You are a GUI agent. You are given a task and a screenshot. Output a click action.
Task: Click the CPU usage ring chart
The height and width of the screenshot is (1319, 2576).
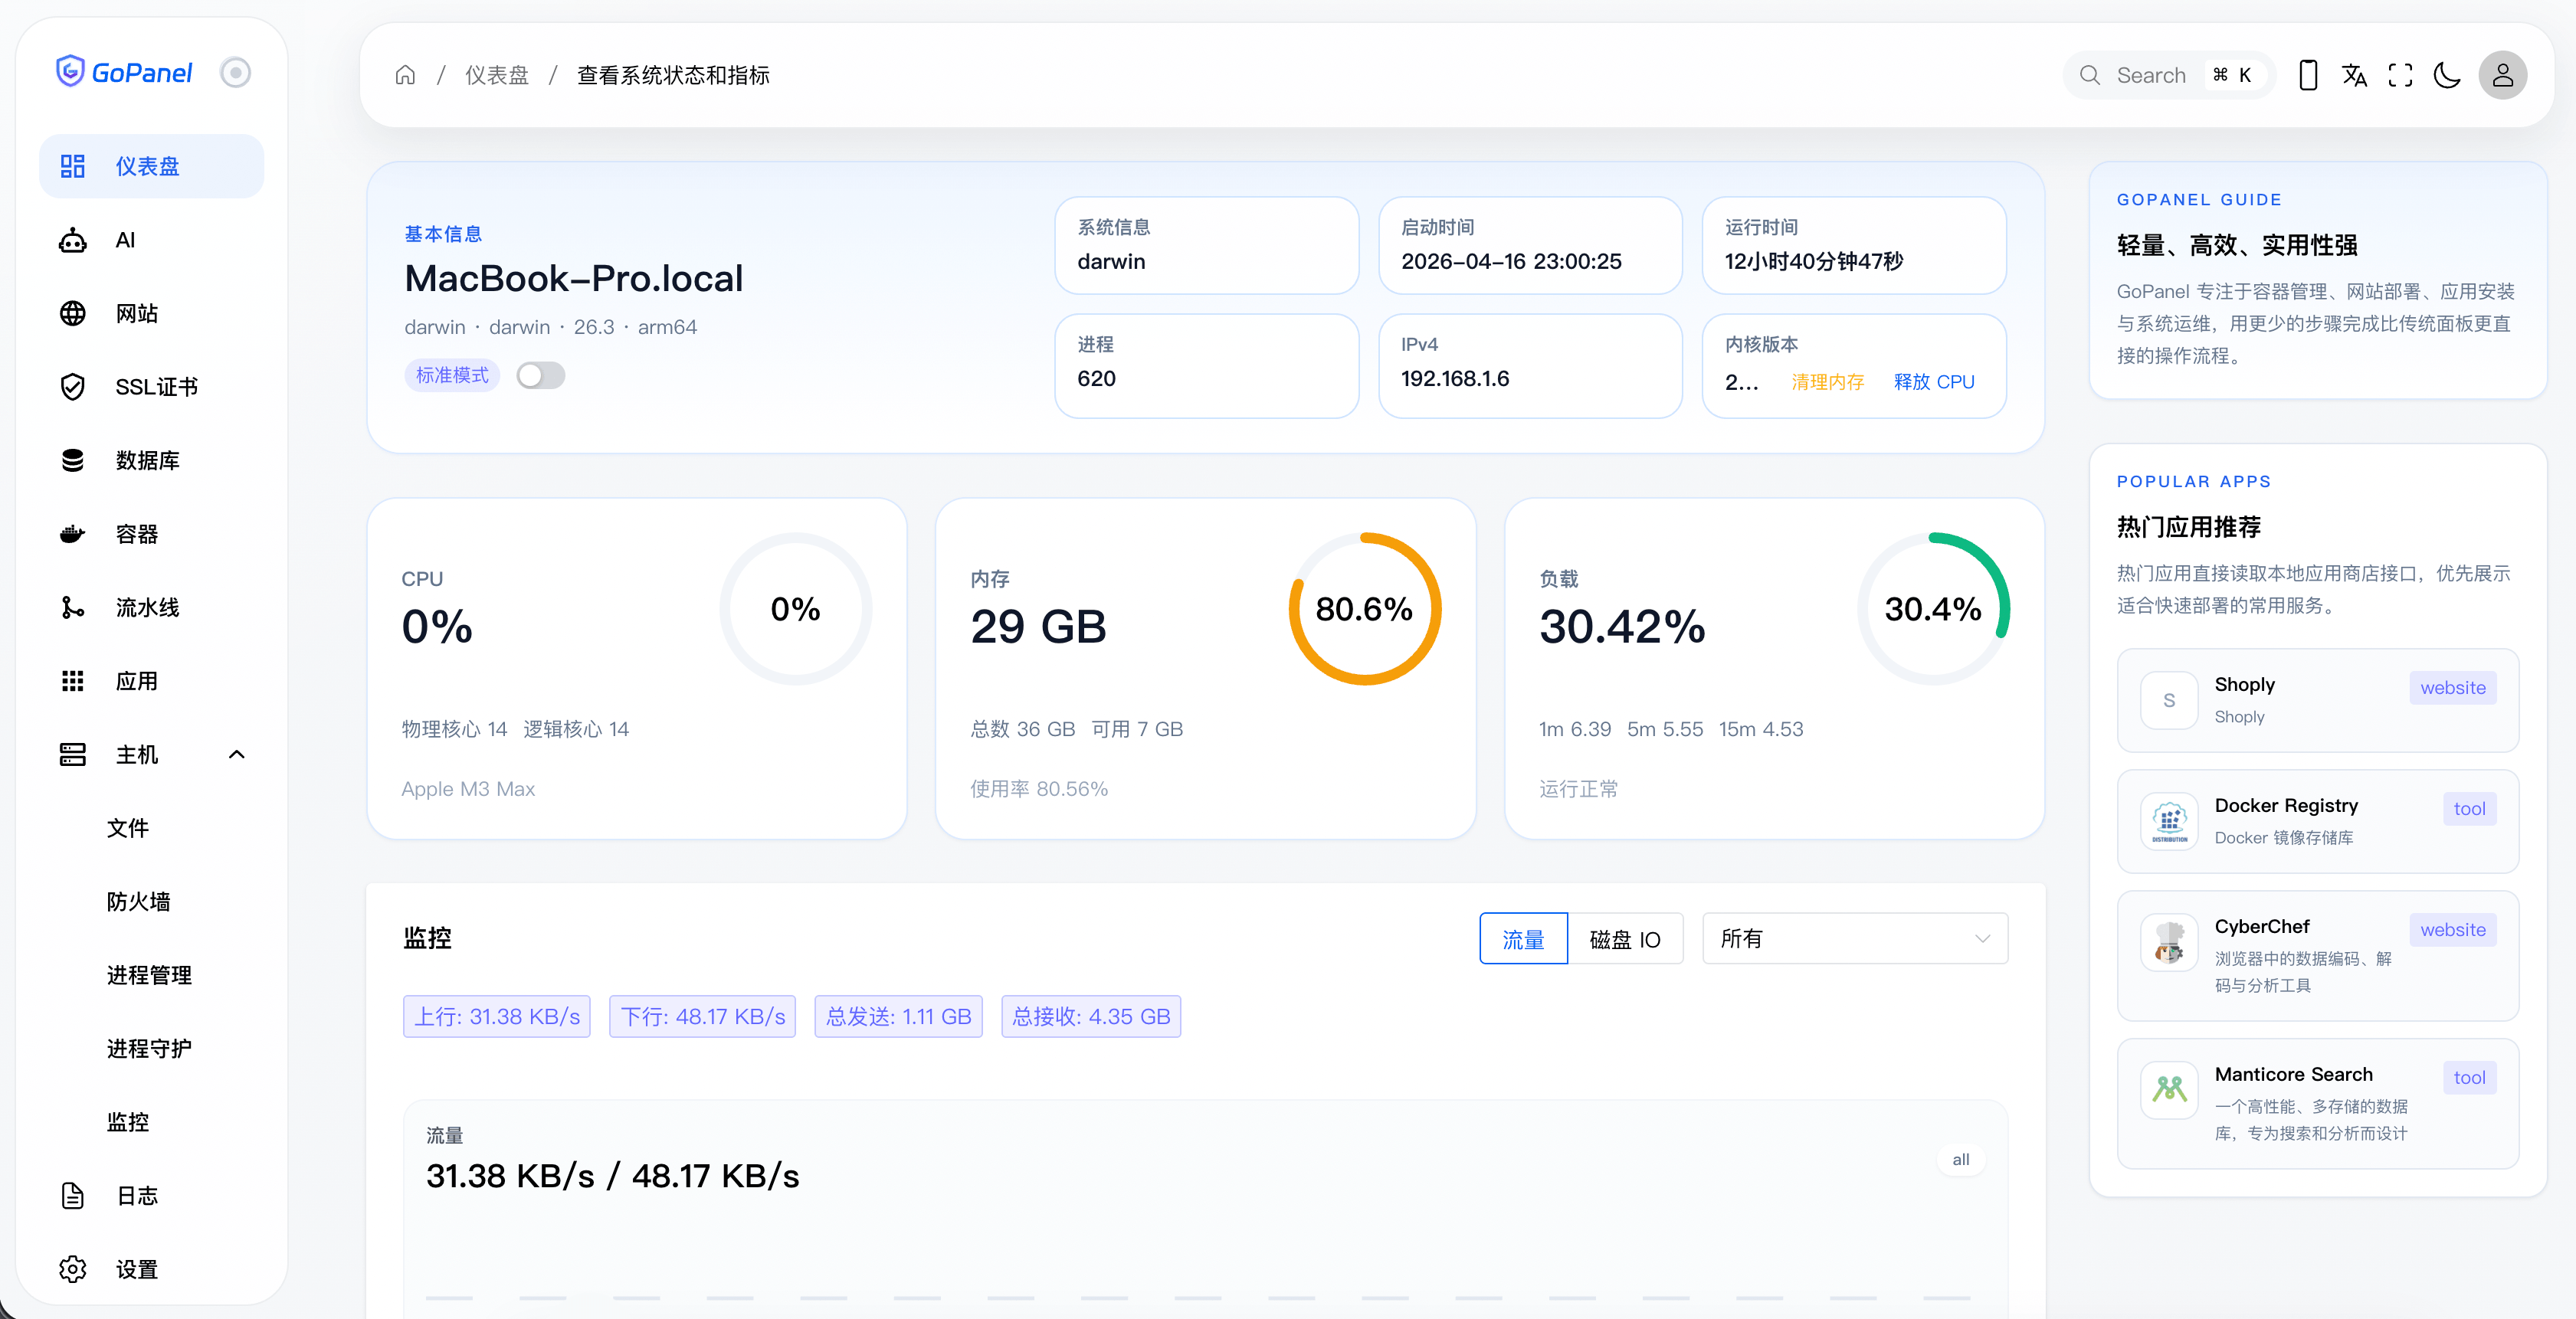794,608
